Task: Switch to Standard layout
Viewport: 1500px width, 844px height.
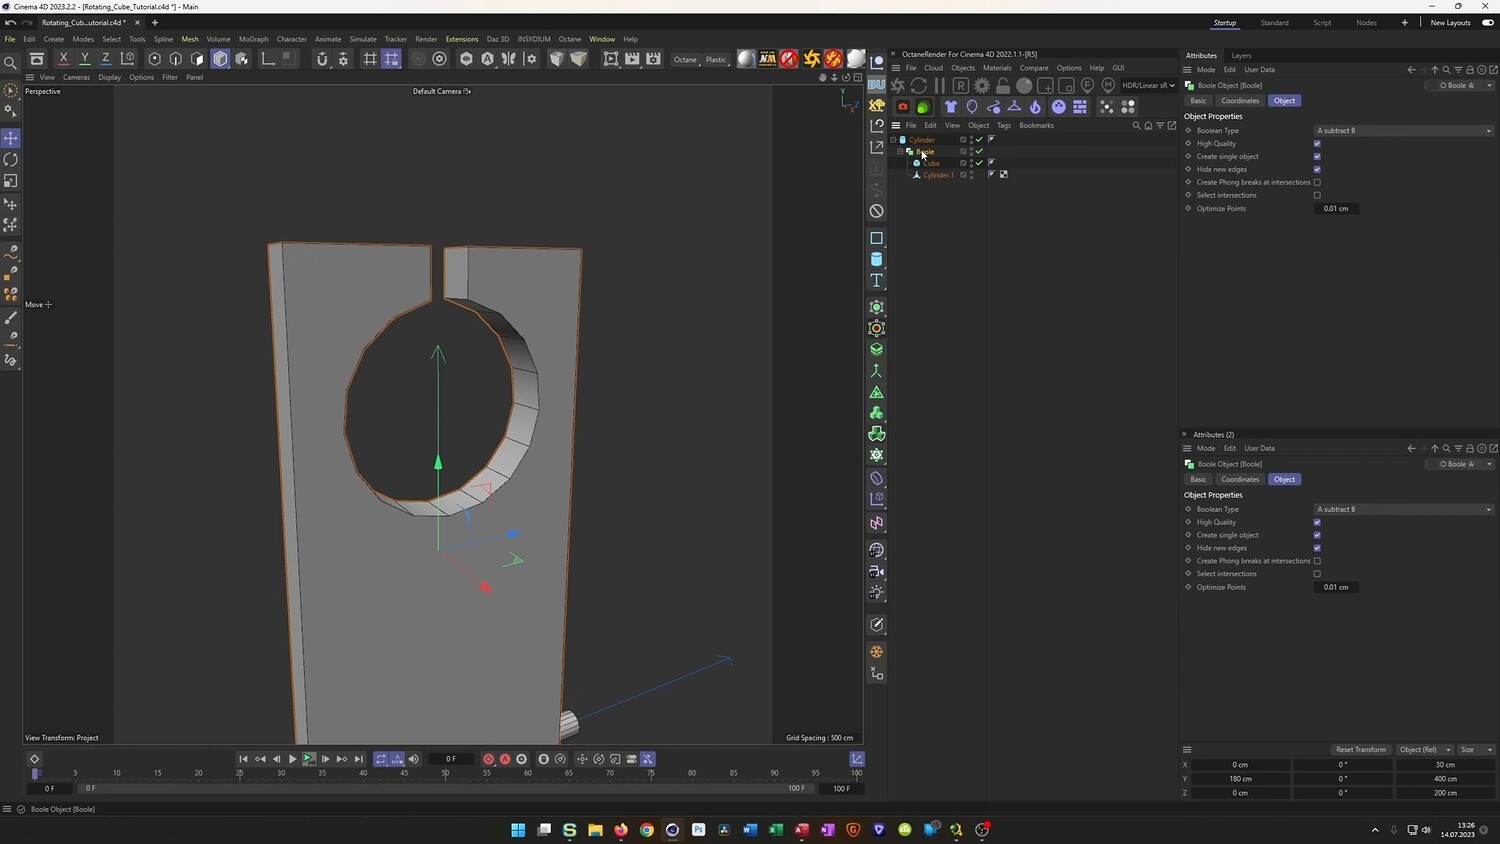Action: click(1274, 23)
